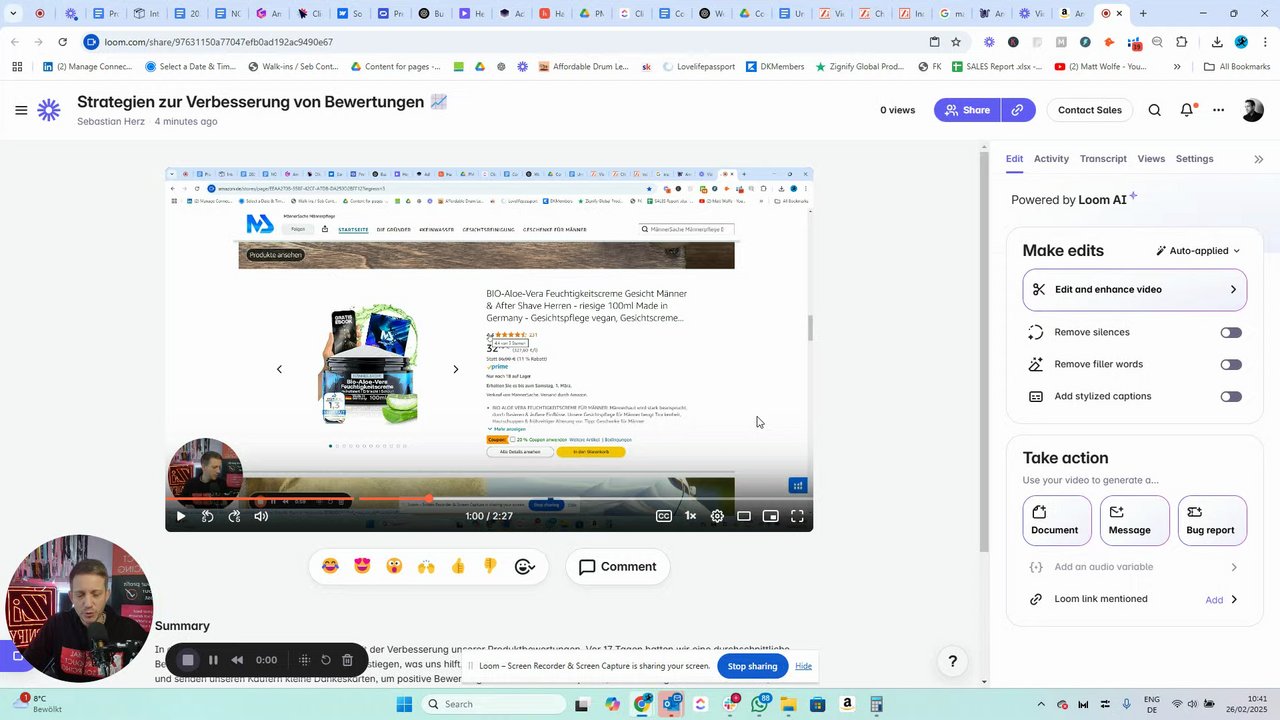Play the Loom video

(x=180, y=516)
